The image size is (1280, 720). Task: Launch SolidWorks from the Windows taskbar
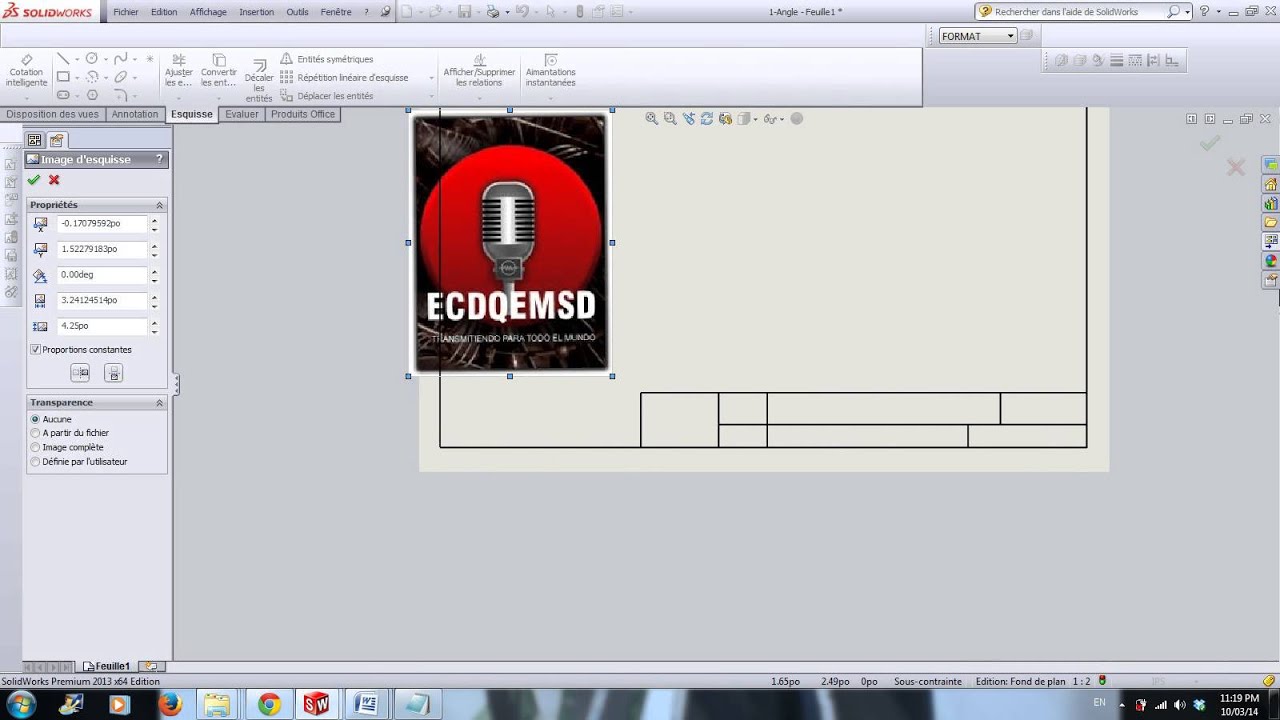[x=316, y=704]
